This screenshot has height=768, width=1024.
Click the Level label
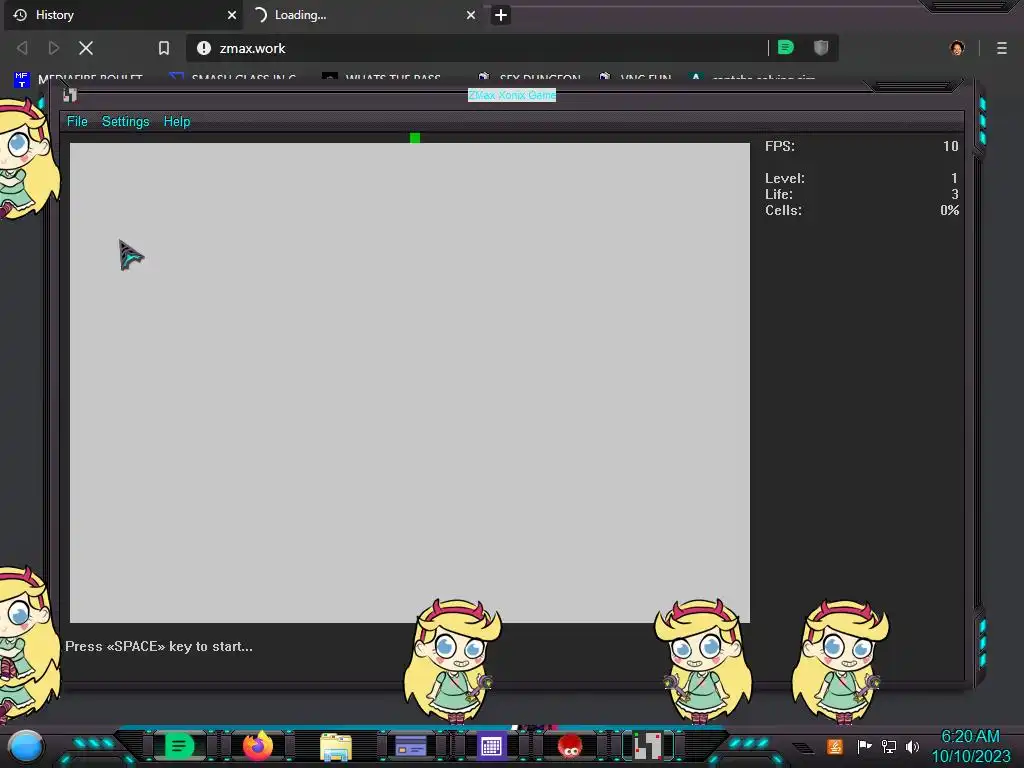(785, 178)
